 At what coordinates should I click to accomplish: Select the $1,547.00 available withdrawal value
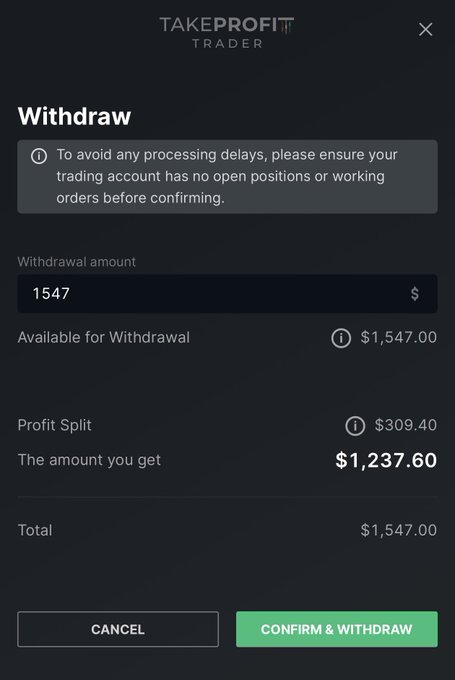(399, 337)
